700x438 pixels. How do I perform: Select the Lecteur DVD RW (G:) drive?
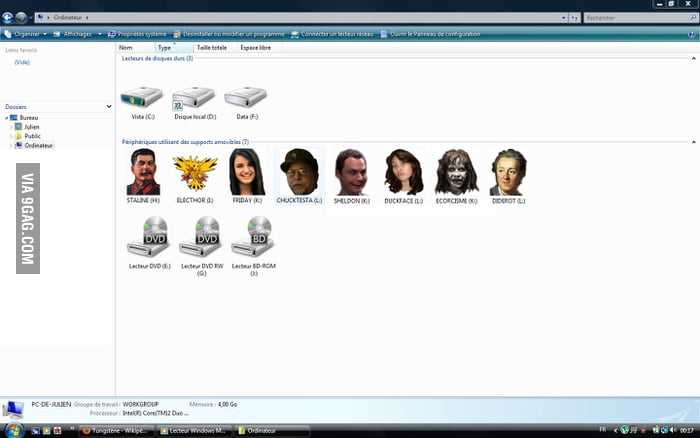(x=201, y=238)
